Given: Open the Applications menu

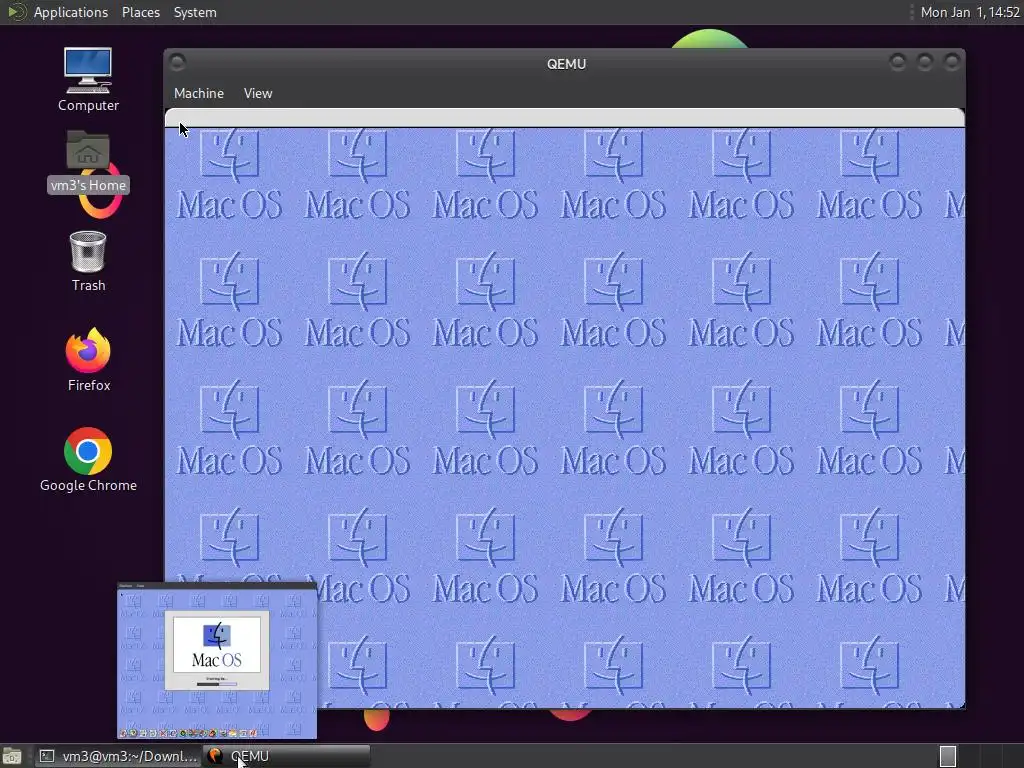Looking at the screenshot, I should pos(71,12).
